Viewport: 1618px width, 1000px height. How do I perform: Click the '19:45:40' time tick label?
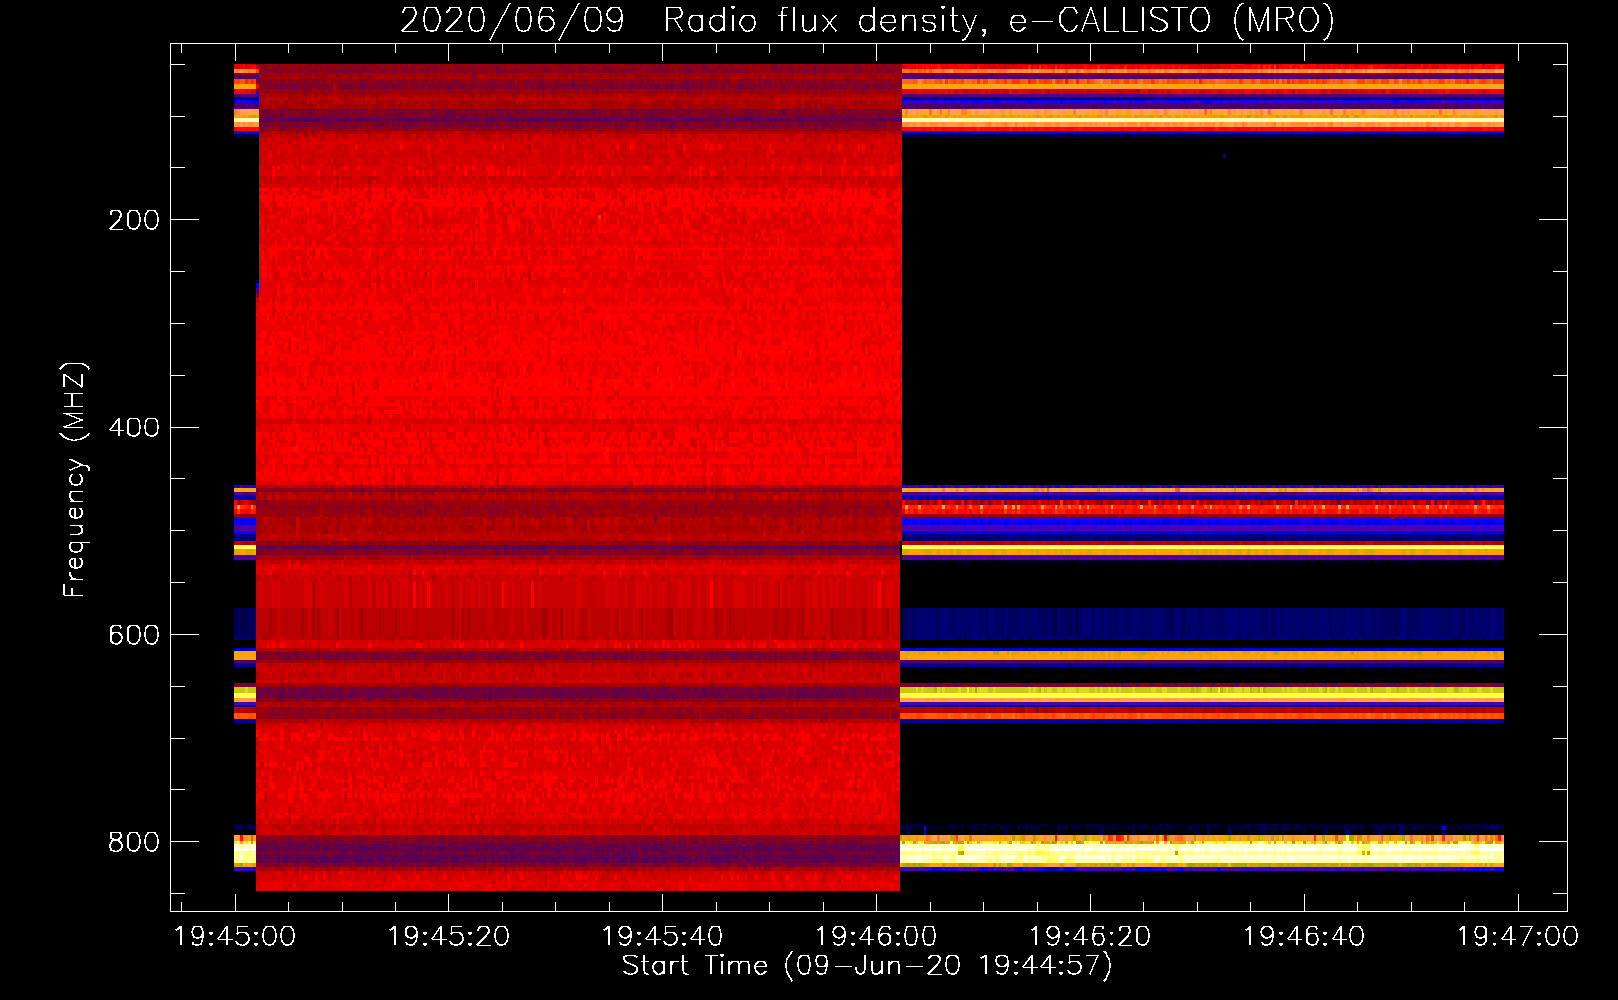click(x=663, y=937)
